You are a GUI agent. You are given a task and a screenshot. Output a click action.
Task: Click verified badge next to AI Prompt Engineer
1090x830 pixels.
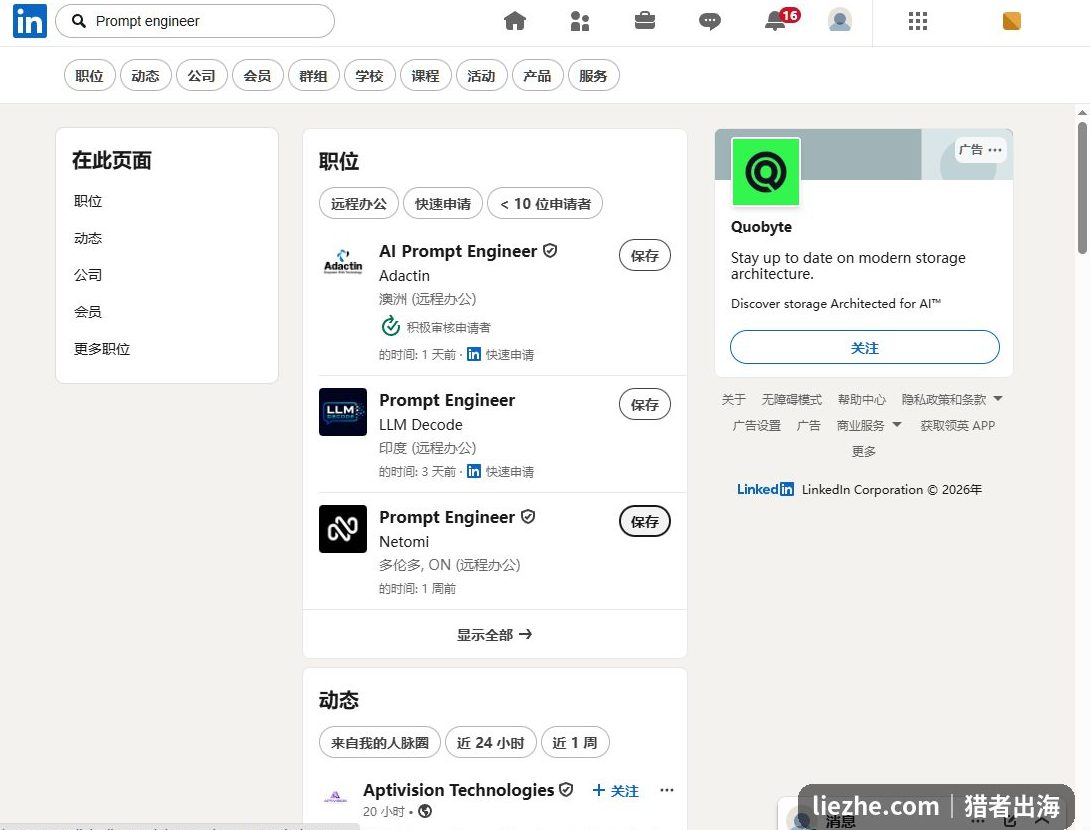point(550,251)
